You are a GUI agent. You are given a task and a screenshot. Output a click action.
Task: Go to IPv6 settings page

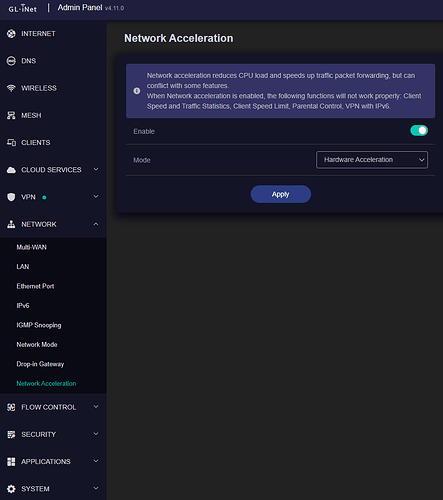(x=23, y=306)
